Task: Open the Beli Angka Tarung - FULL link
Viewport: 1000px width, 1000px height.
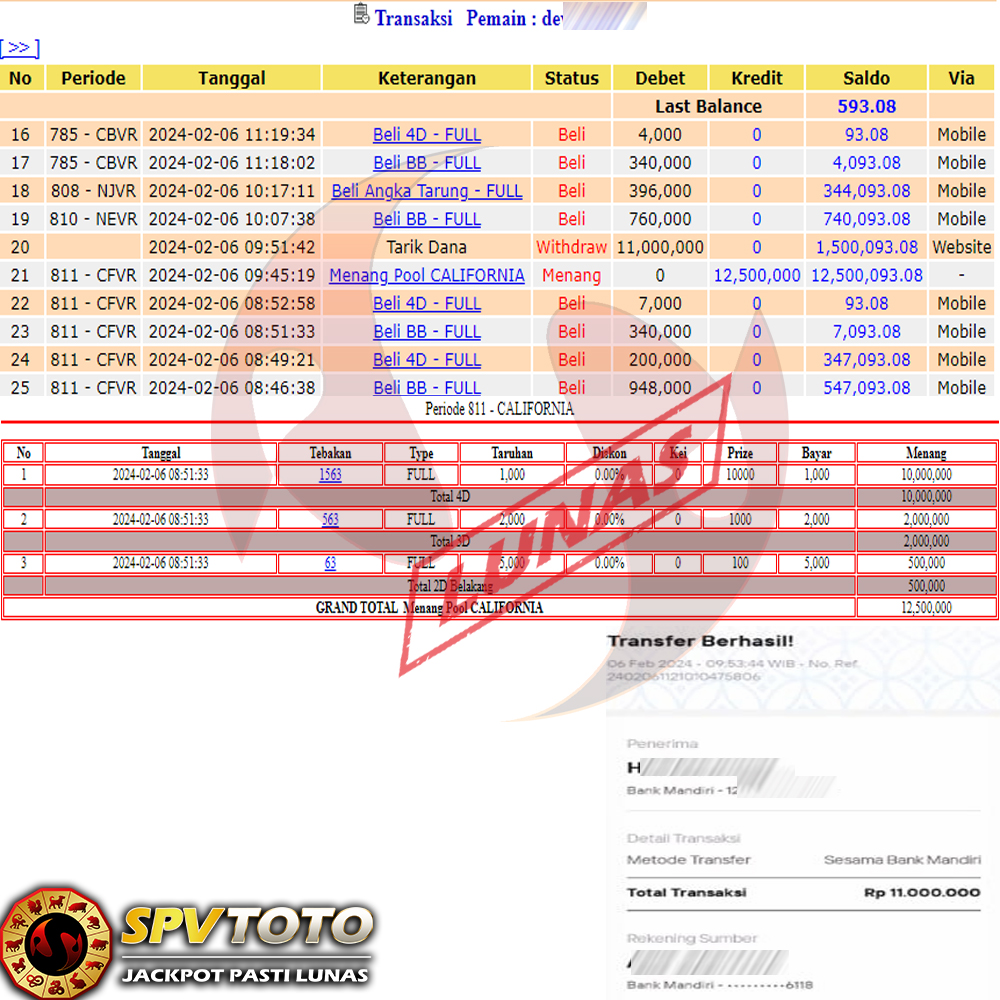Action: [x=427, y=190]
